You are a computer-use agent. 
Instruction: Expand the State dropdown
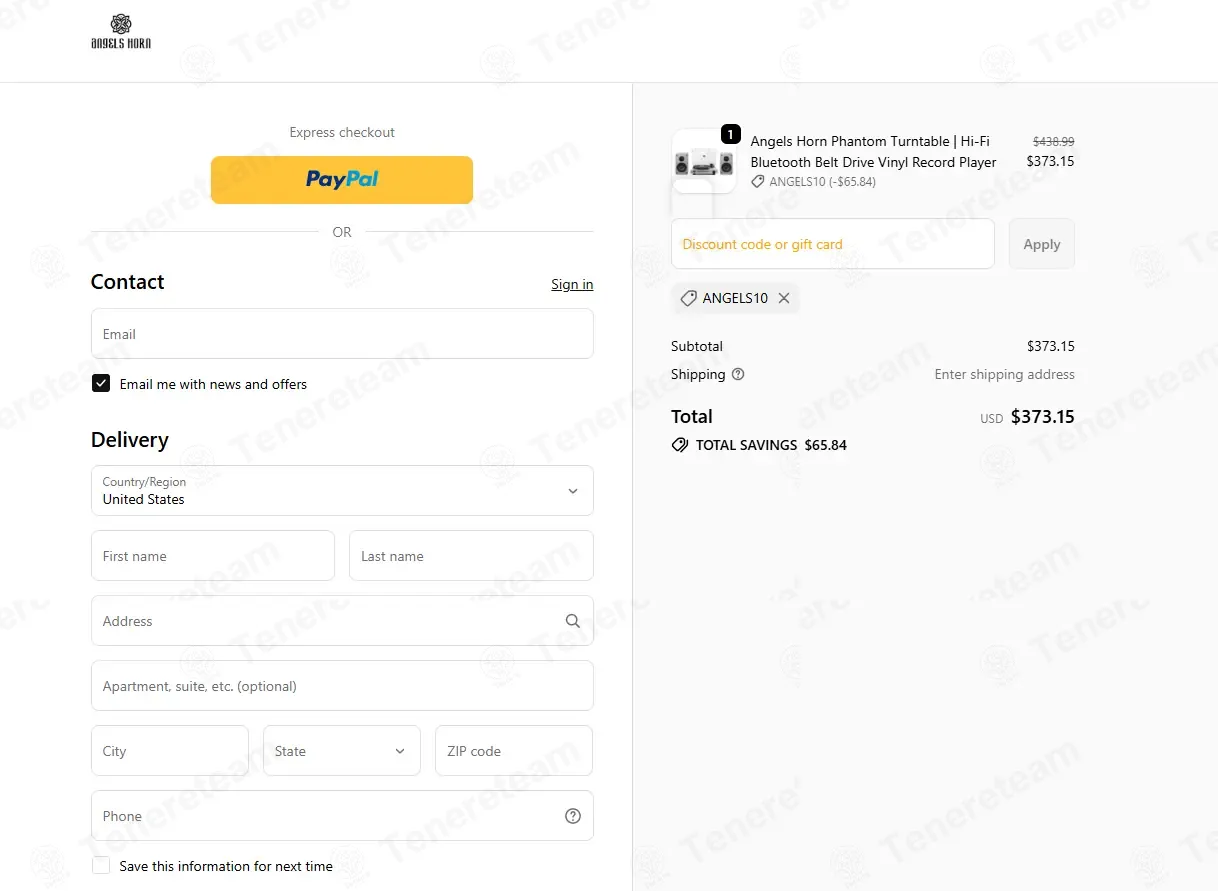coord(342,750)
